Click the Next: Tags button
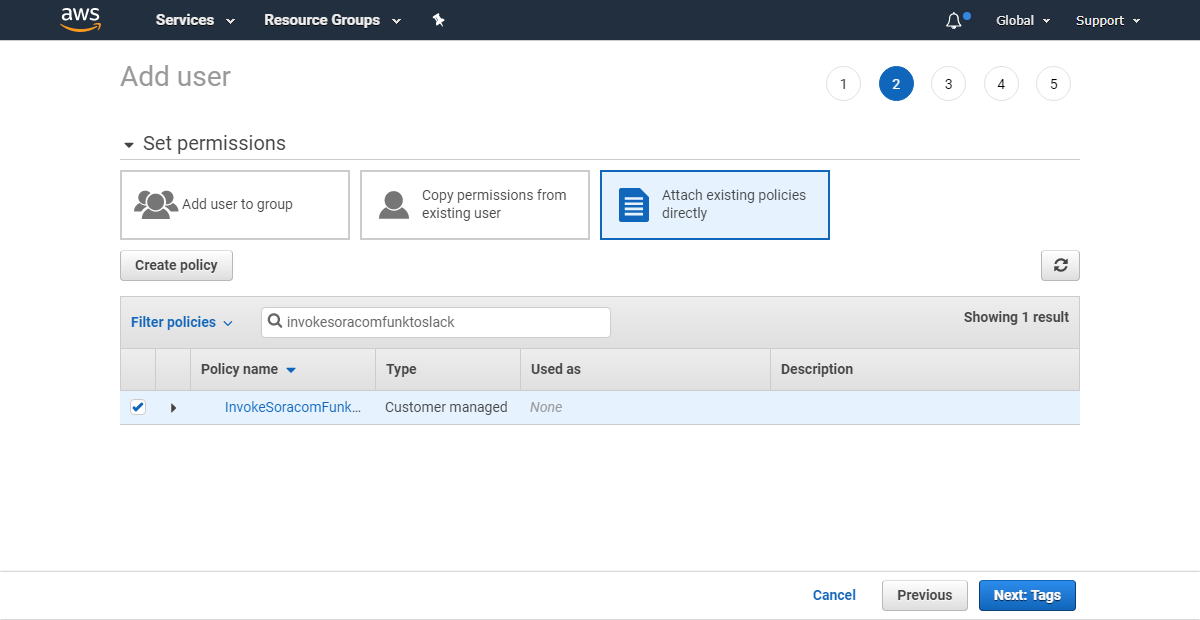1200x620 pixels. [x=1027, y=595]
